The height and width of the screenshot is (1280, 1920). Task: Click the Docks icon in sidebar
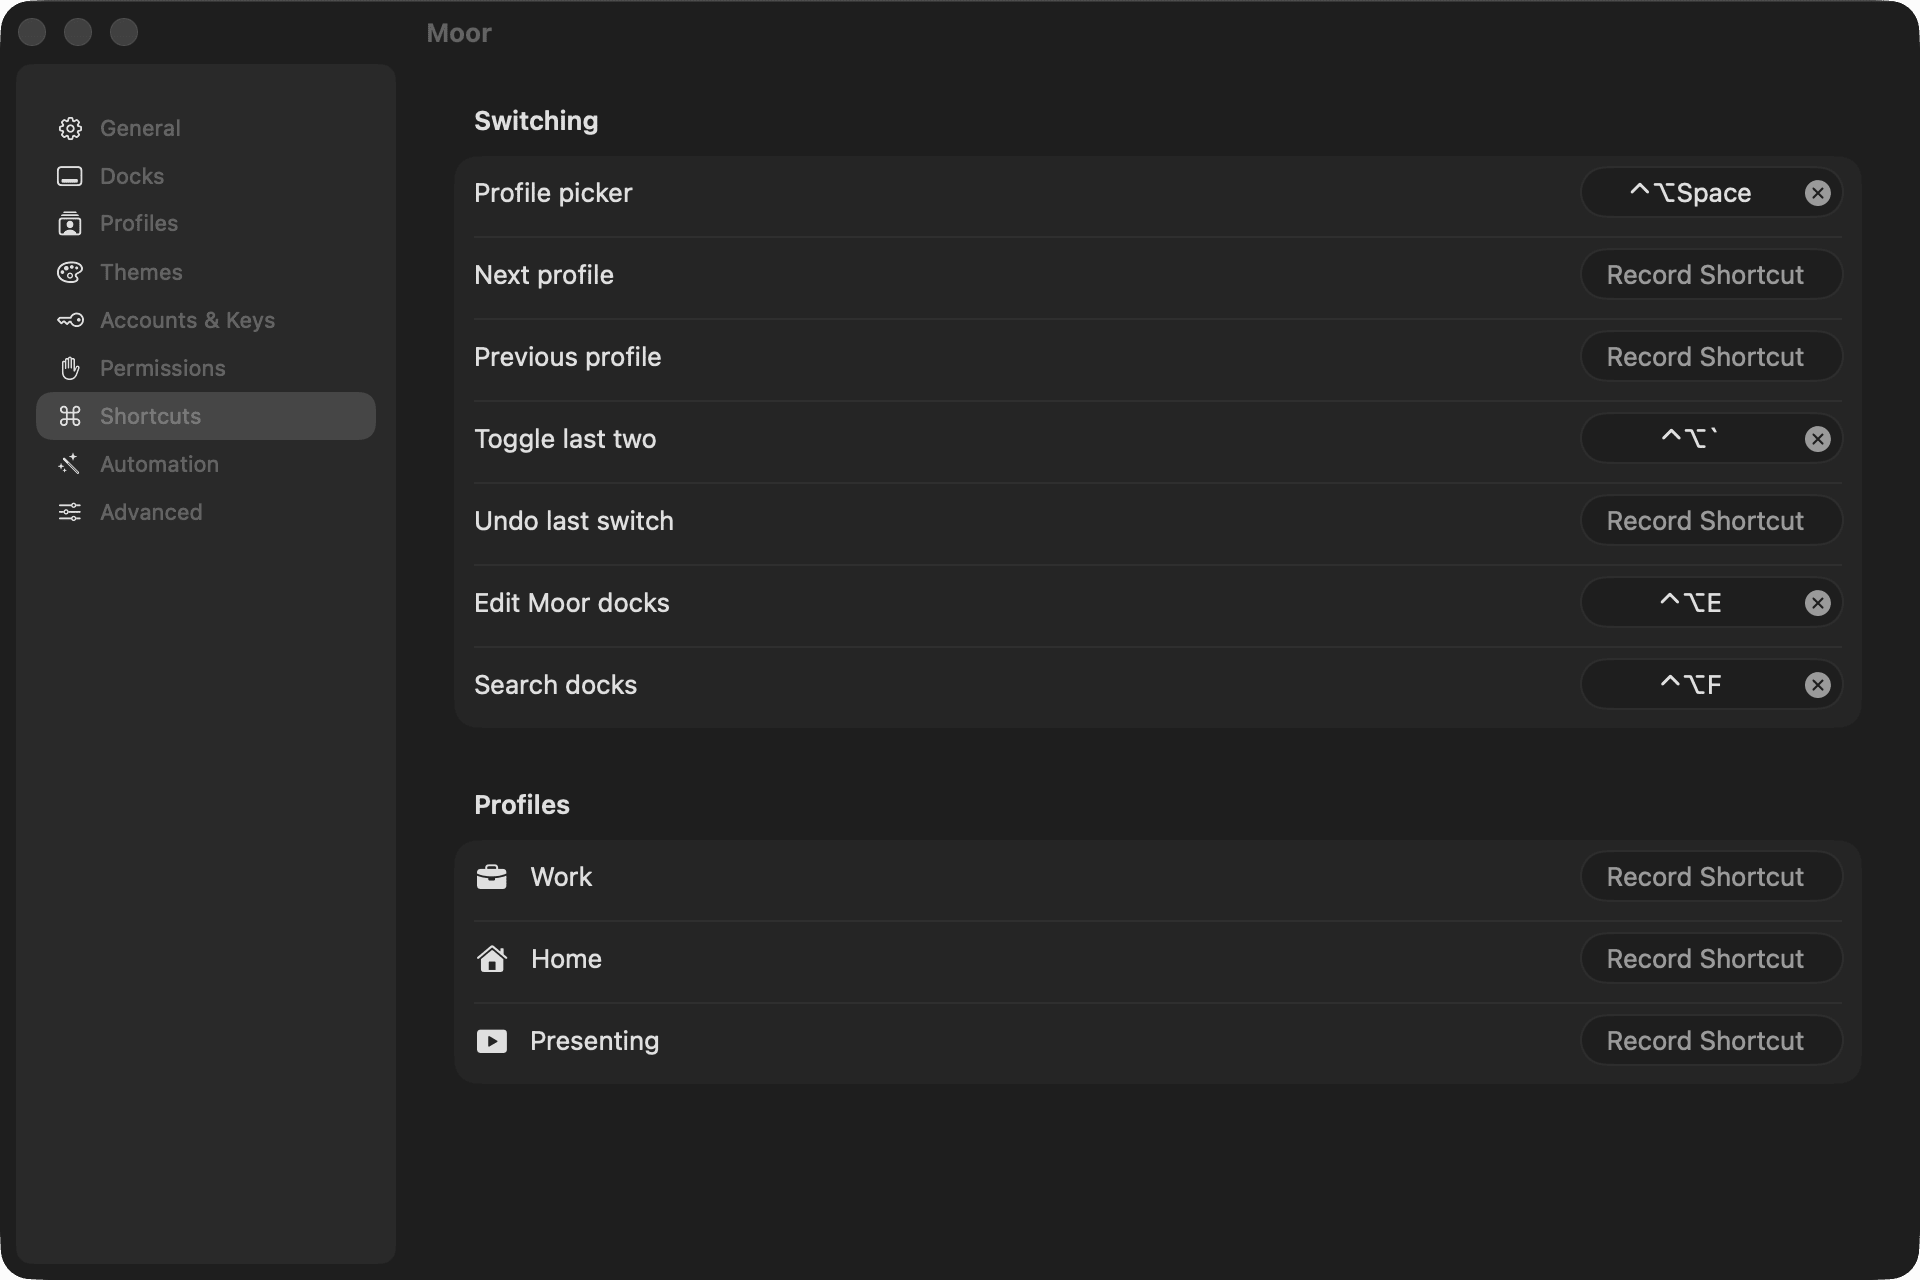(70, 176)
